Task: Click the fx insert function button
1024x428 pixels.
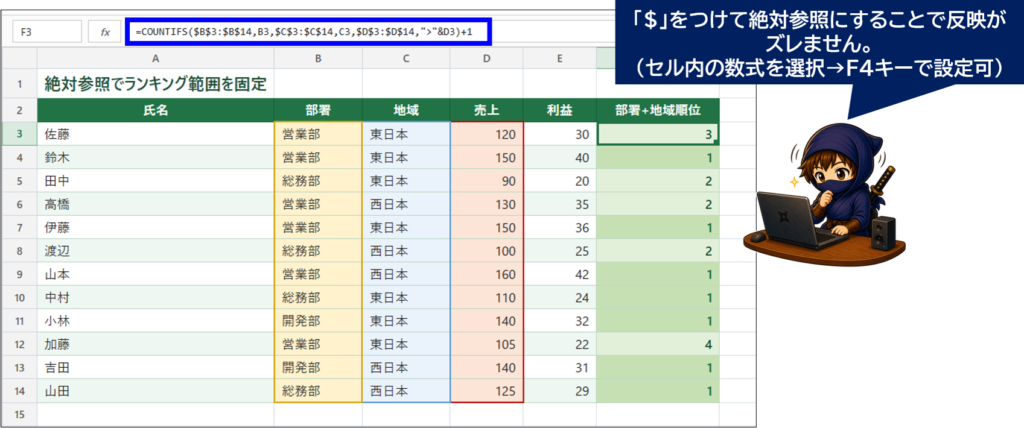Action: coord(104,31)
